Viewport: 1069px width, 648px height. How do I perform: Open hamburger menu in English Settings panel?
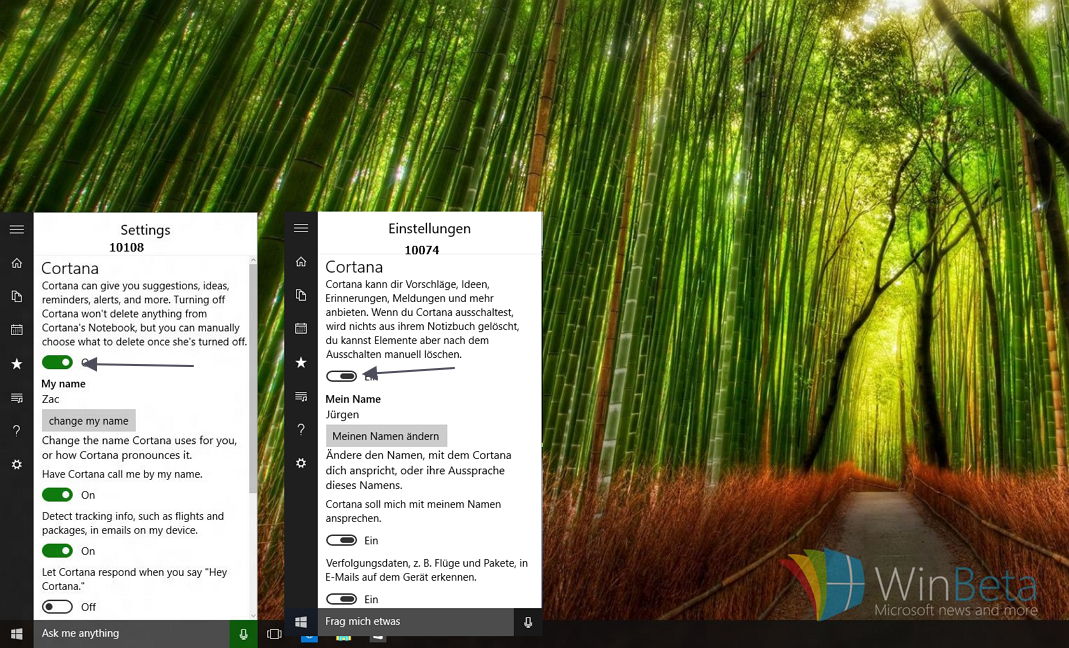click(17, 229)
